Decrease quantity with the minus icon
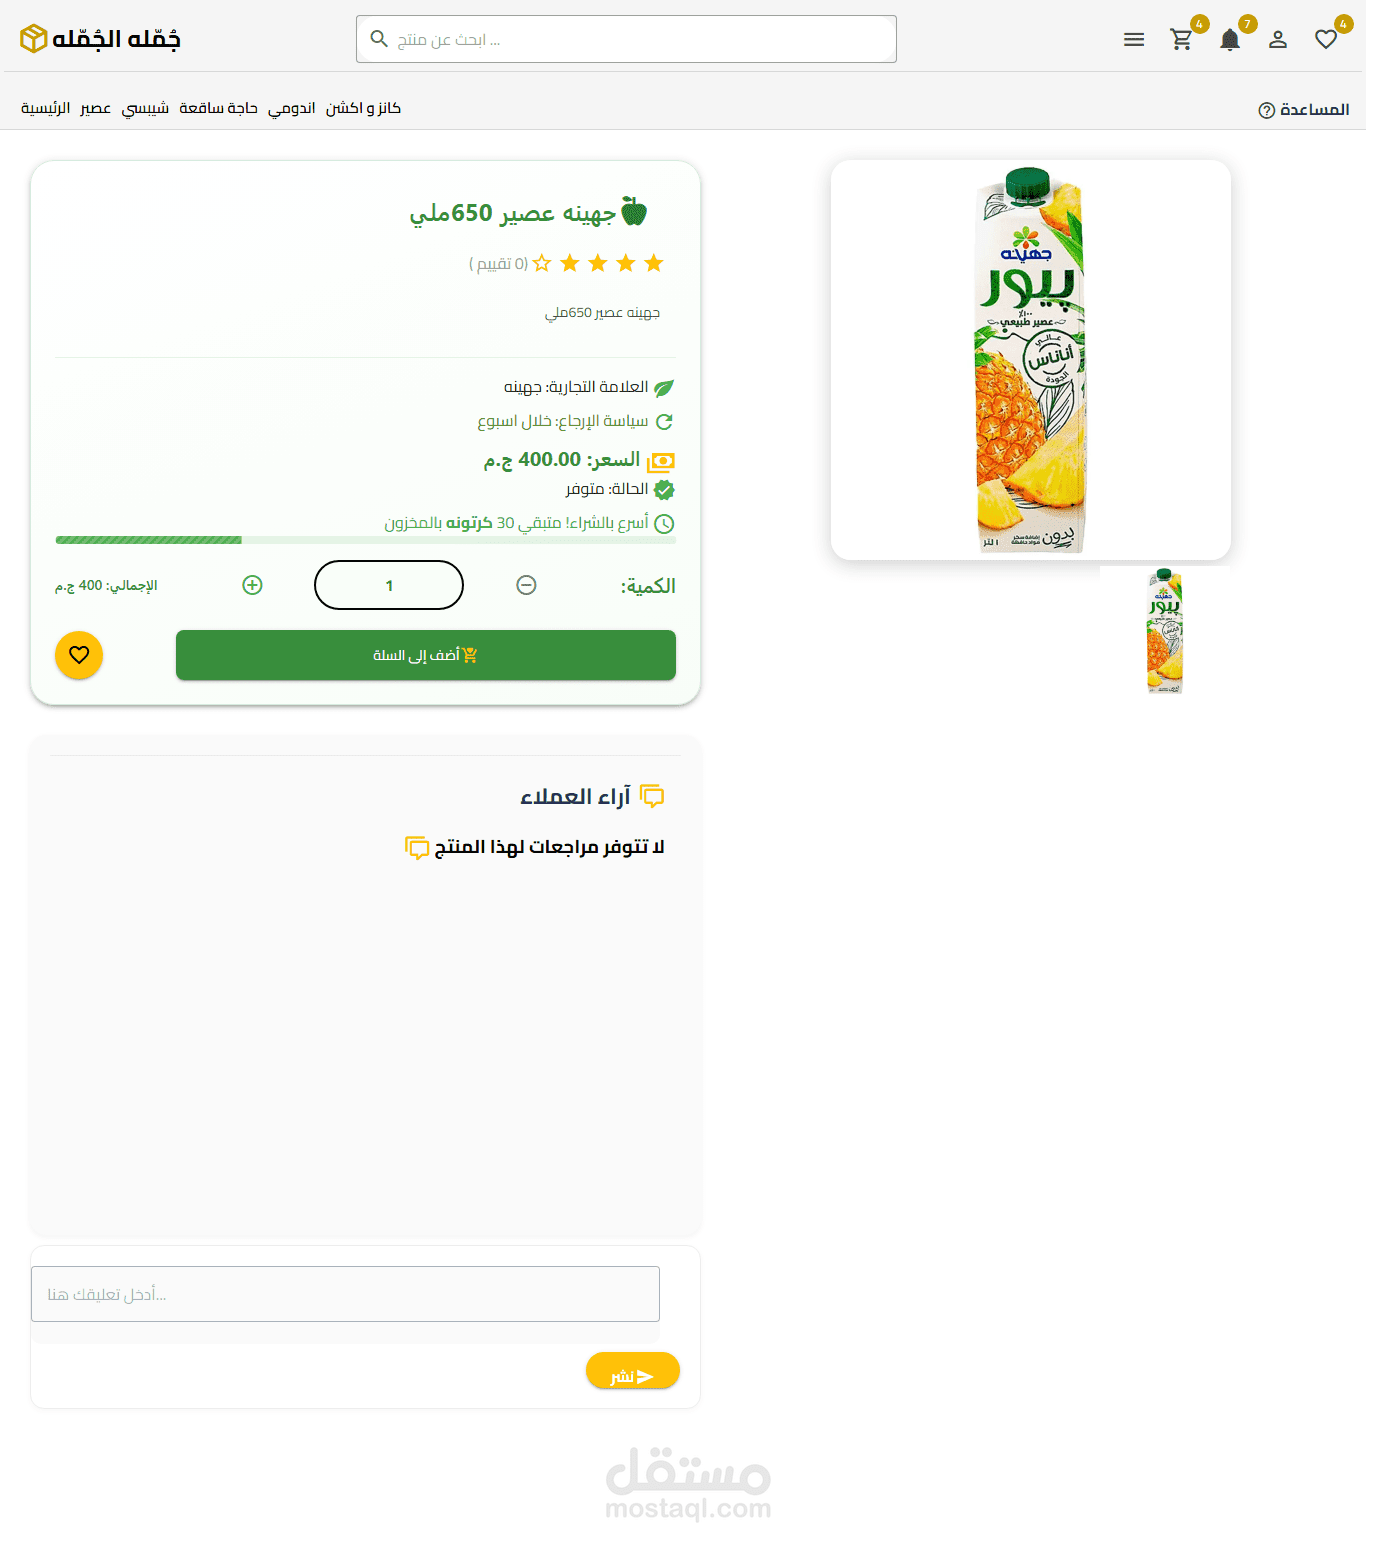The height and width of the screenshot is (1554, 1378). [526, 585]
